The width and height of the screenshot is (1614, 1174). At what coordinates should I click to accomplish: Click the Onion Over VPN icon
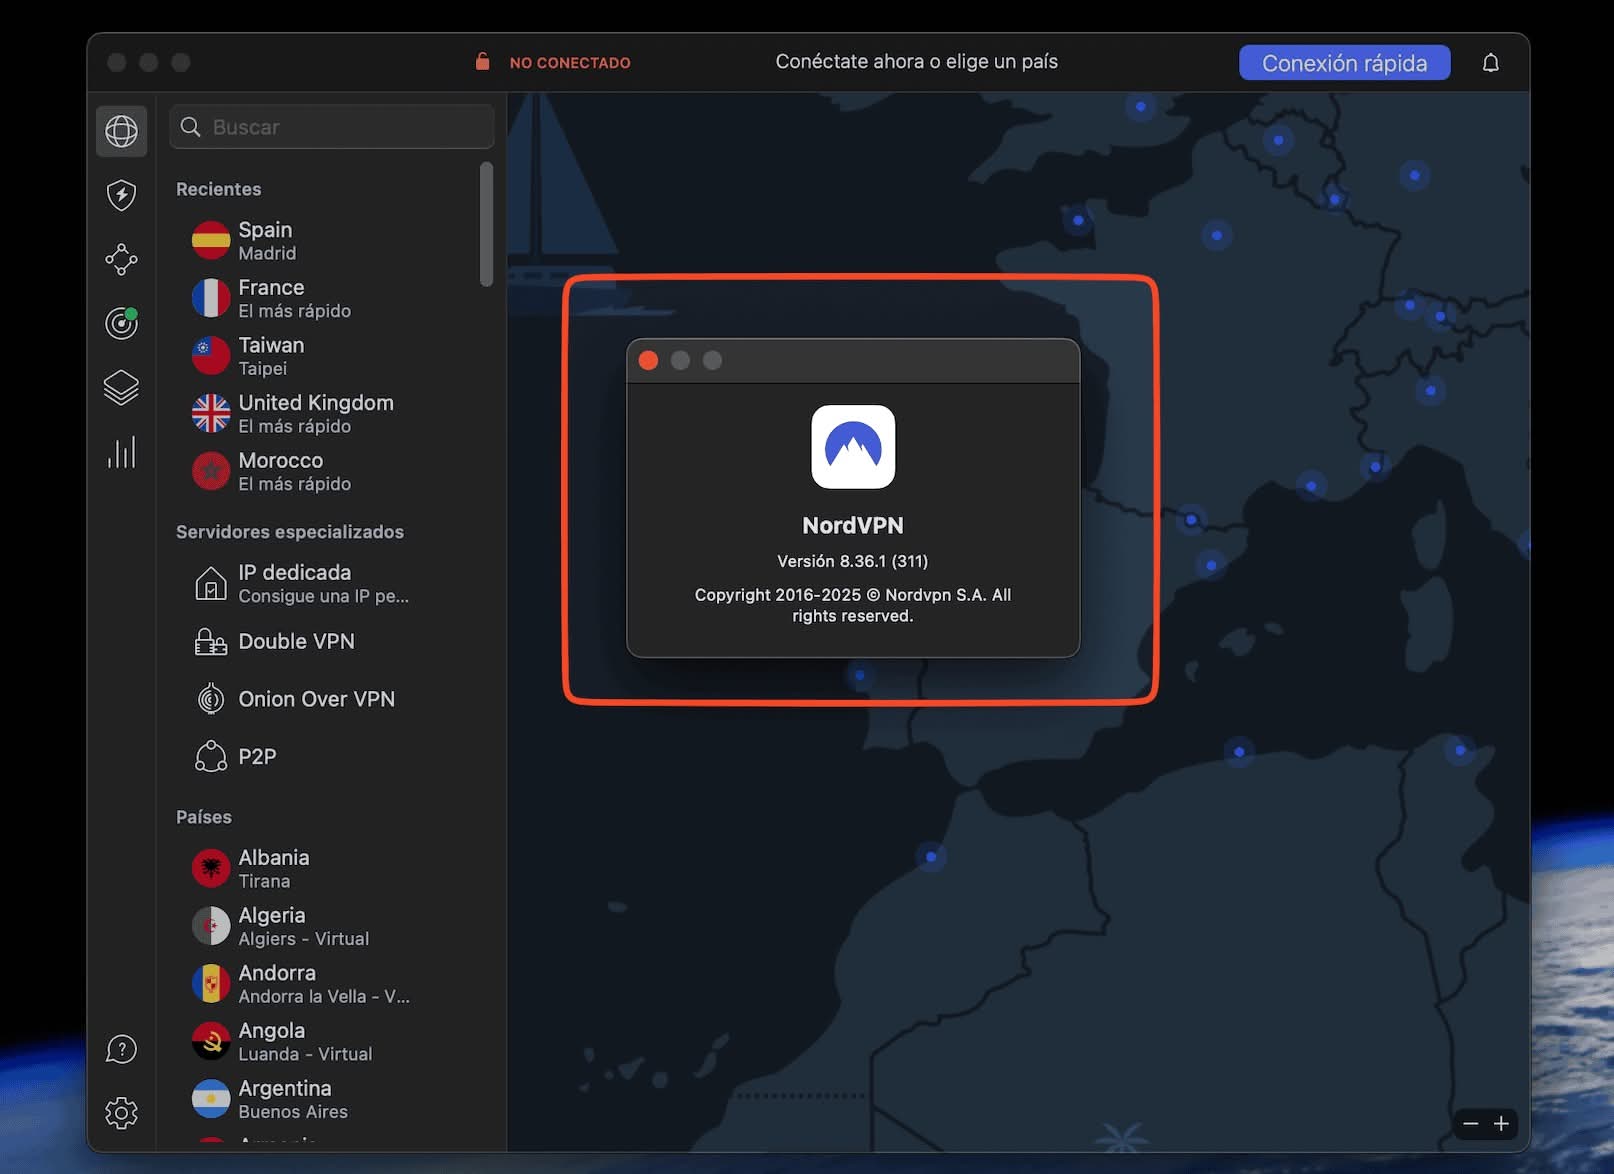pyautogui.click(x=210, y=699)
